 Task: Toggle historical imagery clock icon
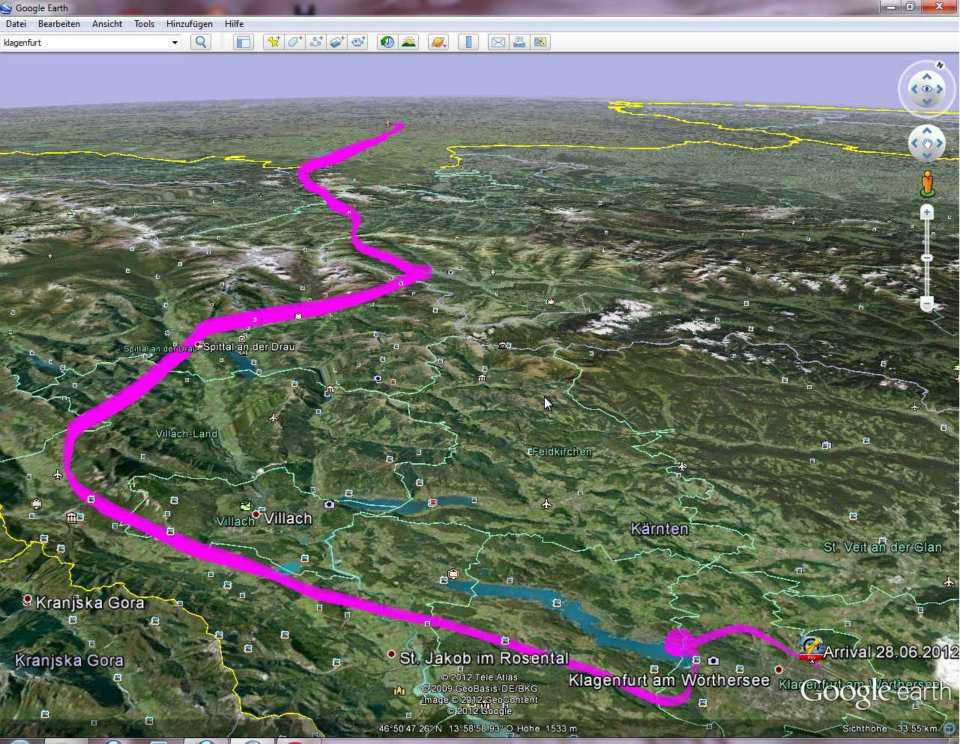[387, 42]
